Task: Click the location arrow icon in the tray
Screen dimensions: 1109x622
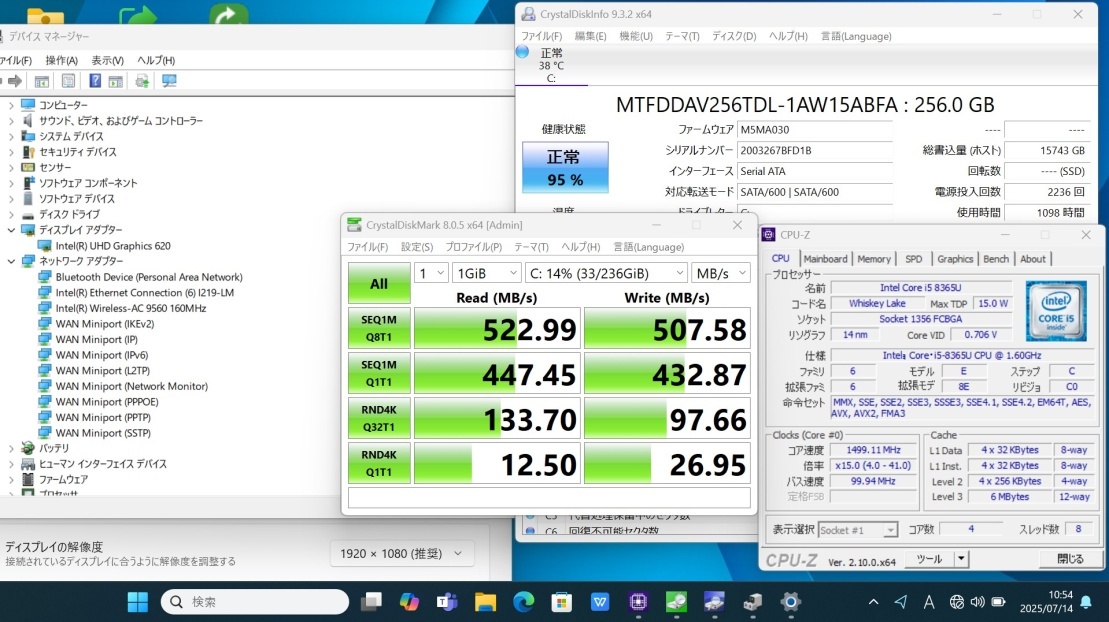Action: point(901,601)
